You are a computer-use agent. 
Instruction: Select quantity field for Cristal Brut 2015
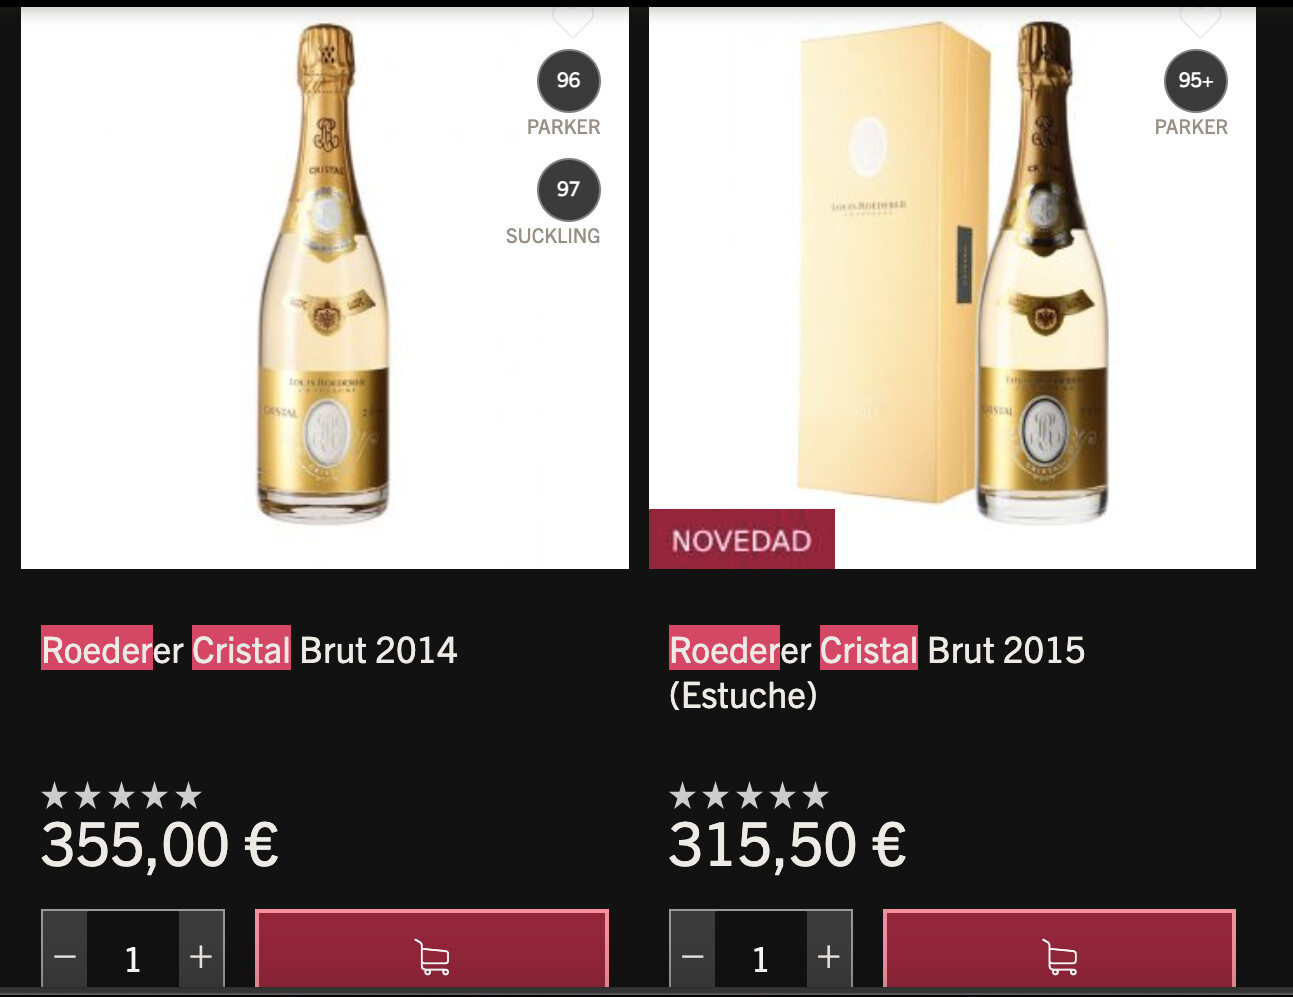click(760, 957)
